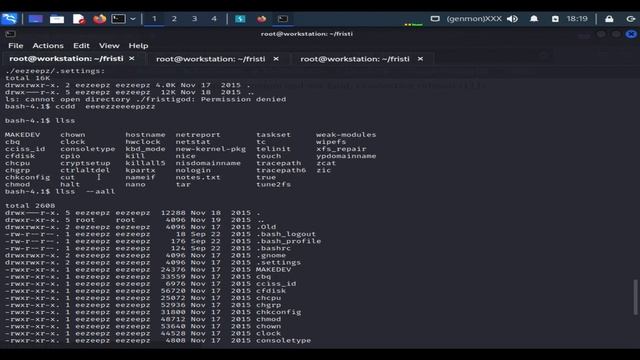Expand the terminal launcher dropdown arrow

tap(133, 19)
